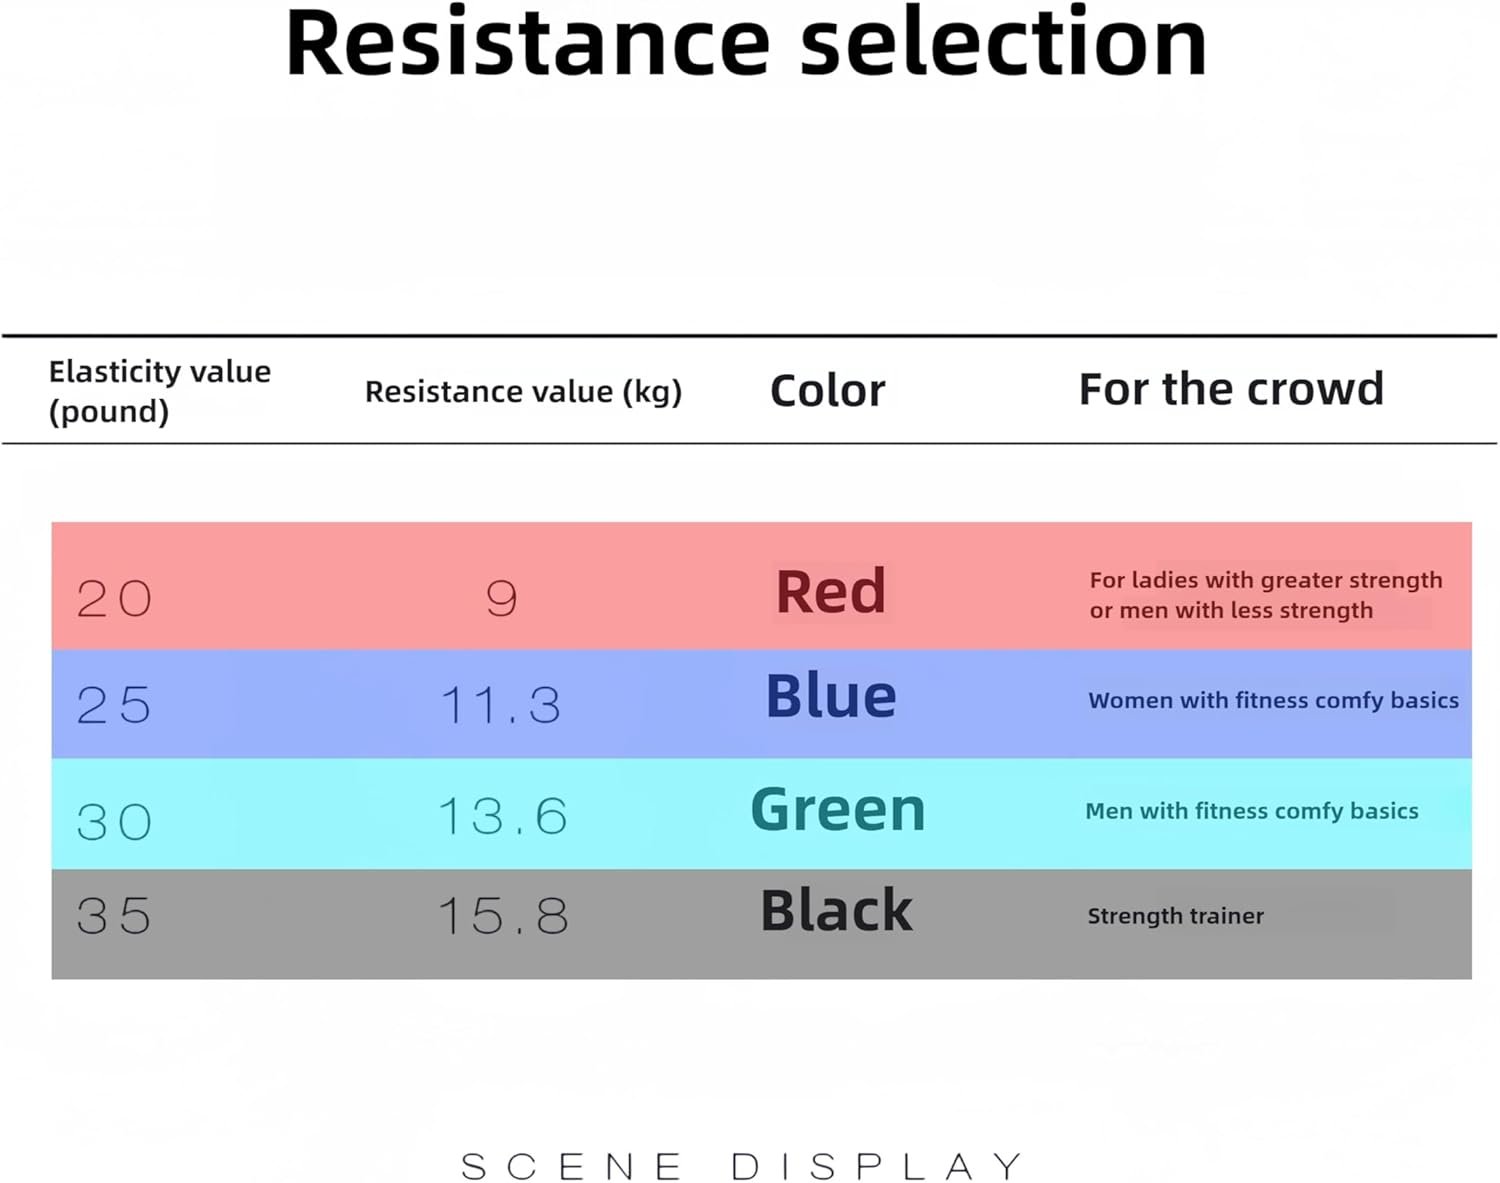Select the "For the crowd" column header

coord(1230,389)
